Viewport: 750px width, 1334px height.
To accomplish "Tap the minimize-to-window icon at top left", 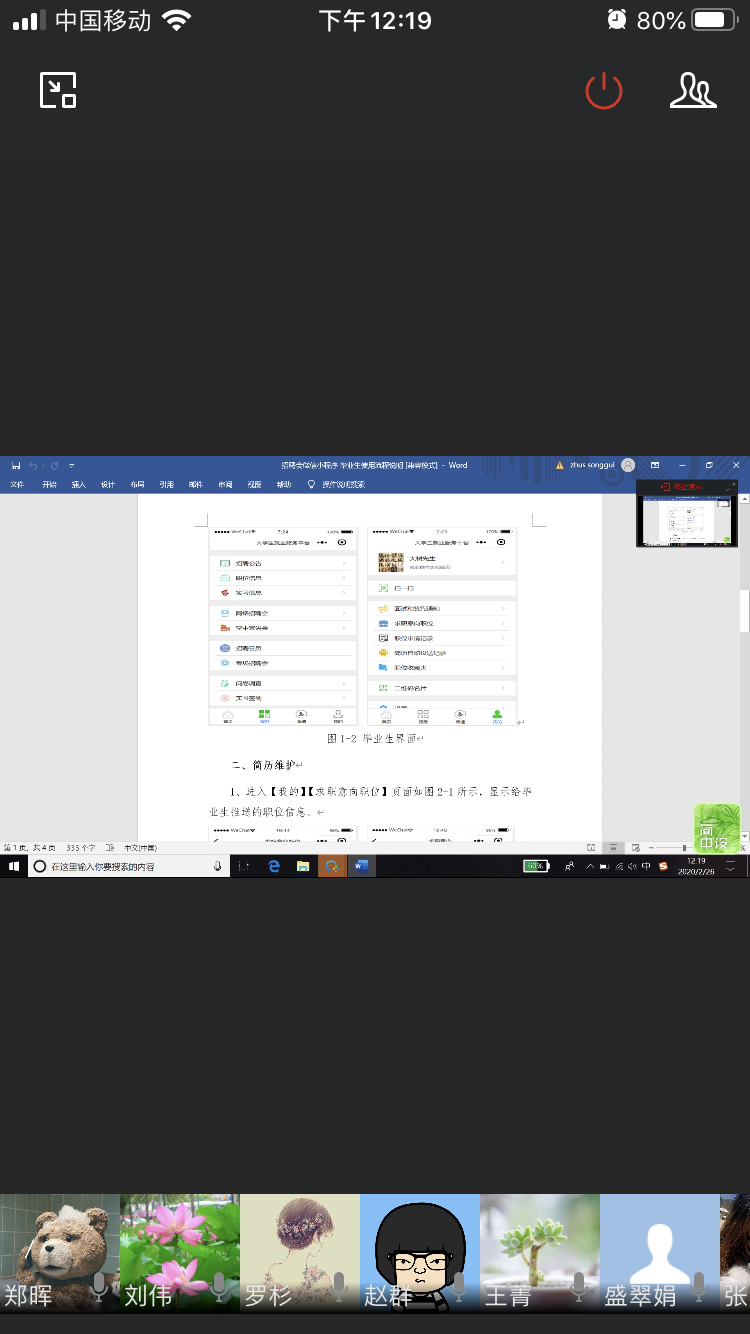I will (x=58, y=91).
